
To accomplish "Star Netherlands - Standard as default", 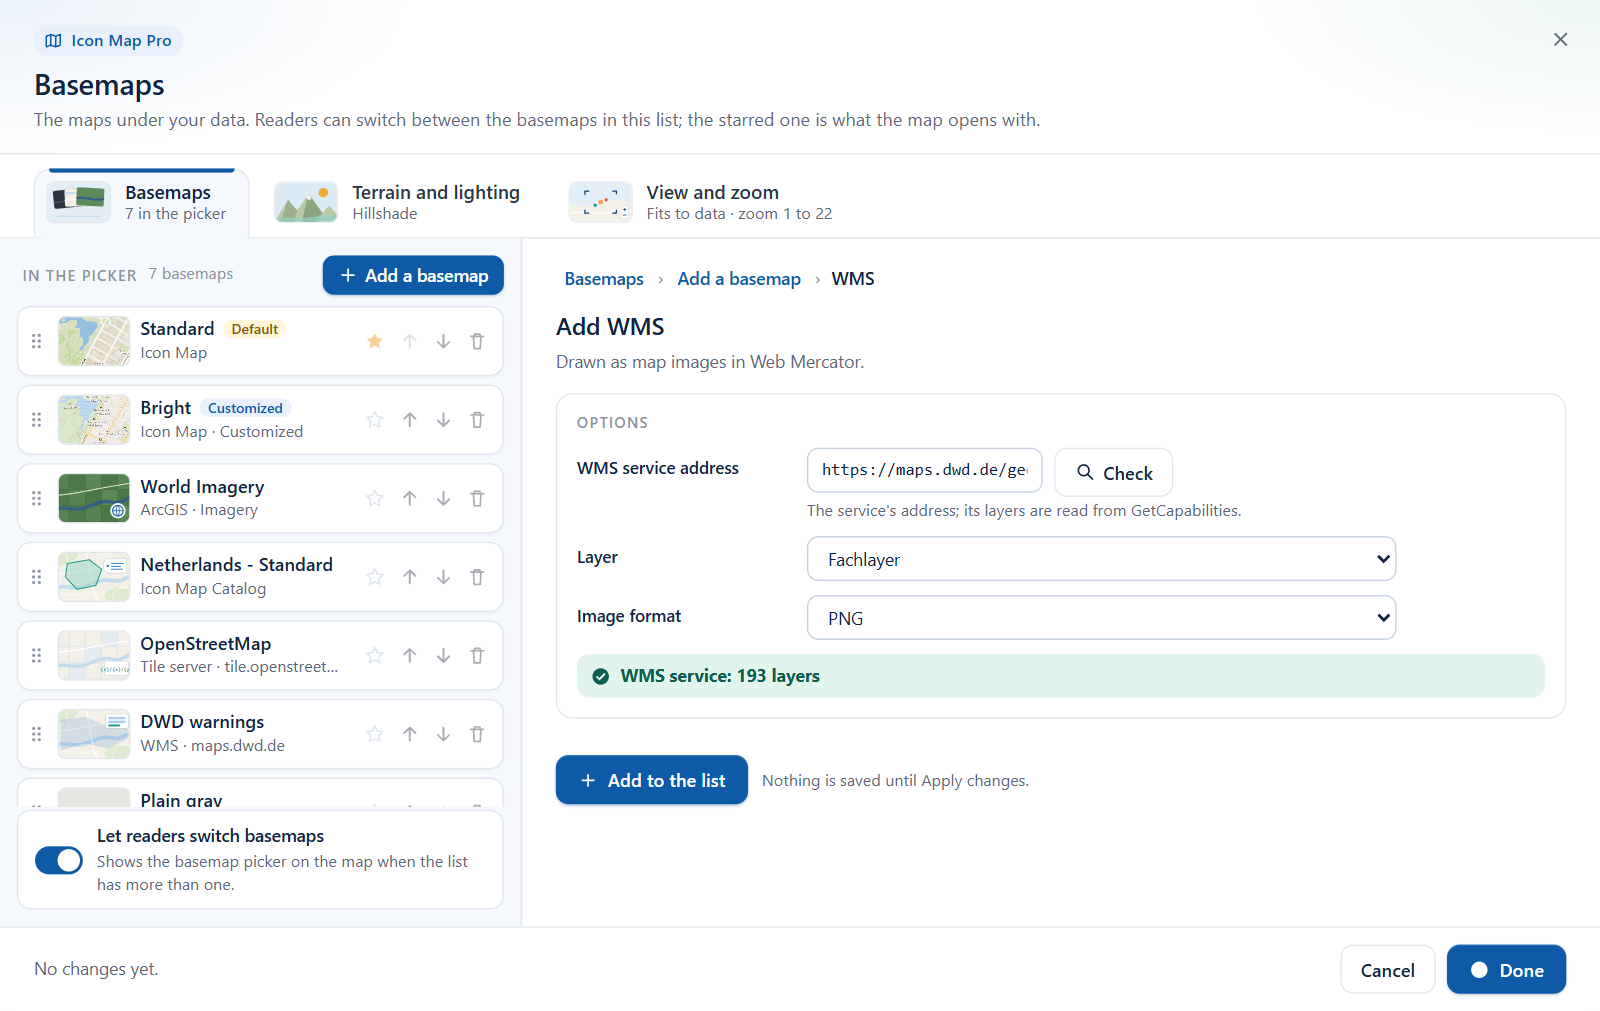I will pyautogui.click(x=375, y=577).
